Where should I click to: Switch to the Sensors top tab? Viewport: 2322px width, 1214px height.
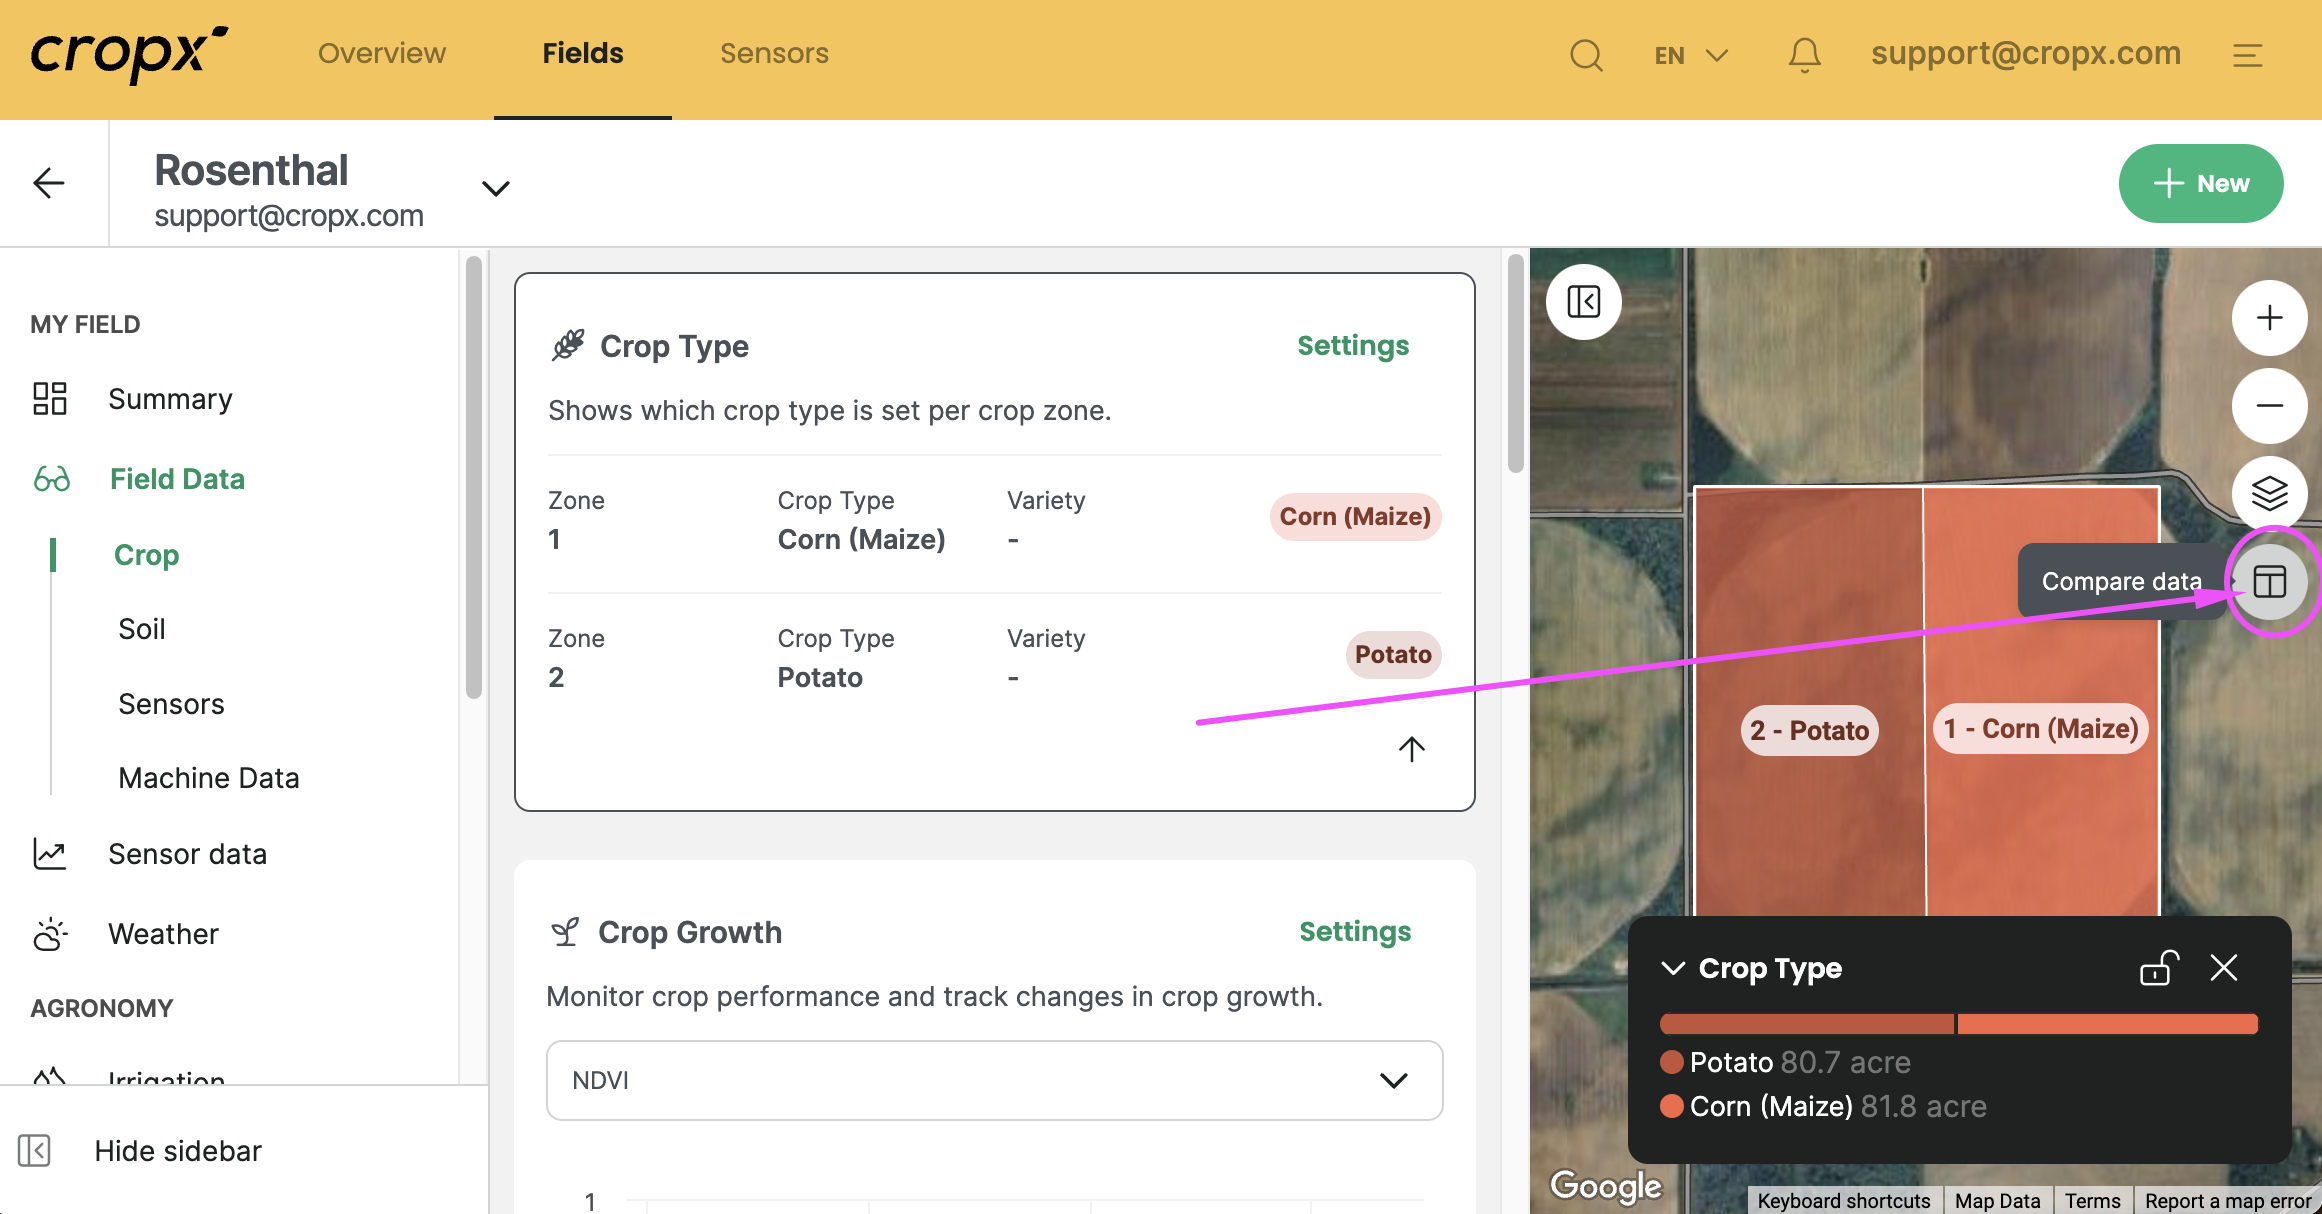(x=774, y=53)
